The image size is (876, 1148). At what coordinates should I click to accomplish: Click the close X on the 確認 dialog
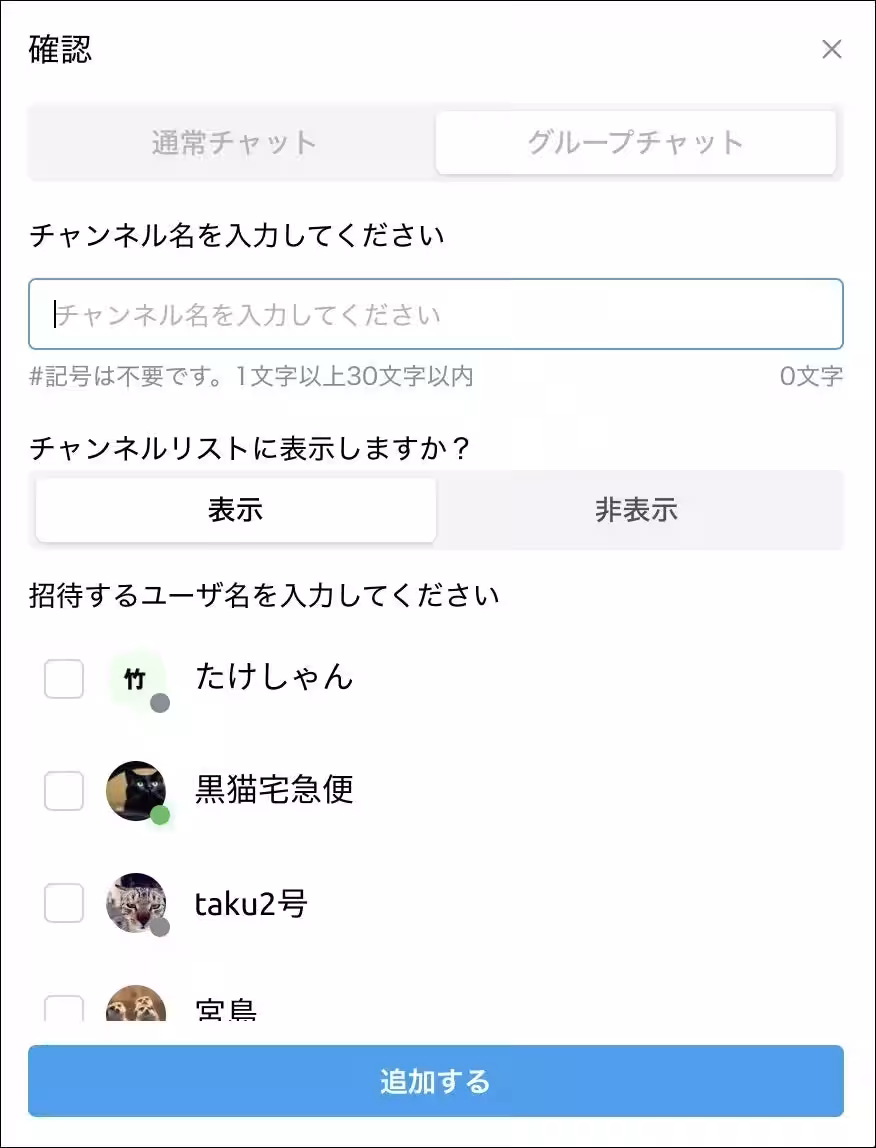[x=832, y=49]
